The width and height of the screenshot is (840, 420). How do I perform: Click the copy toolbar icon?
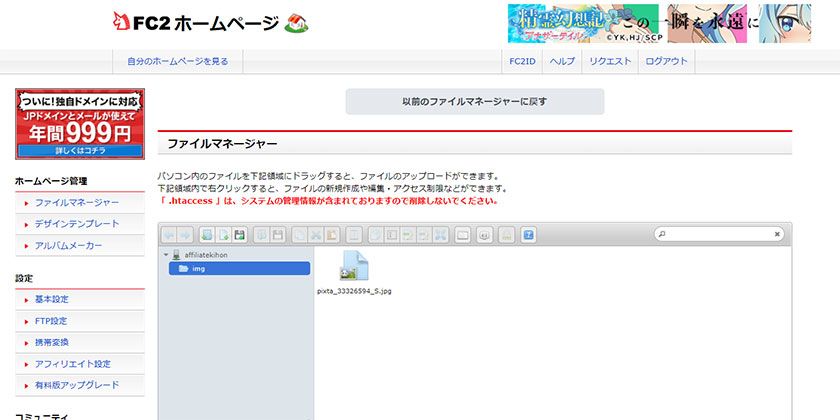point(299,235)
